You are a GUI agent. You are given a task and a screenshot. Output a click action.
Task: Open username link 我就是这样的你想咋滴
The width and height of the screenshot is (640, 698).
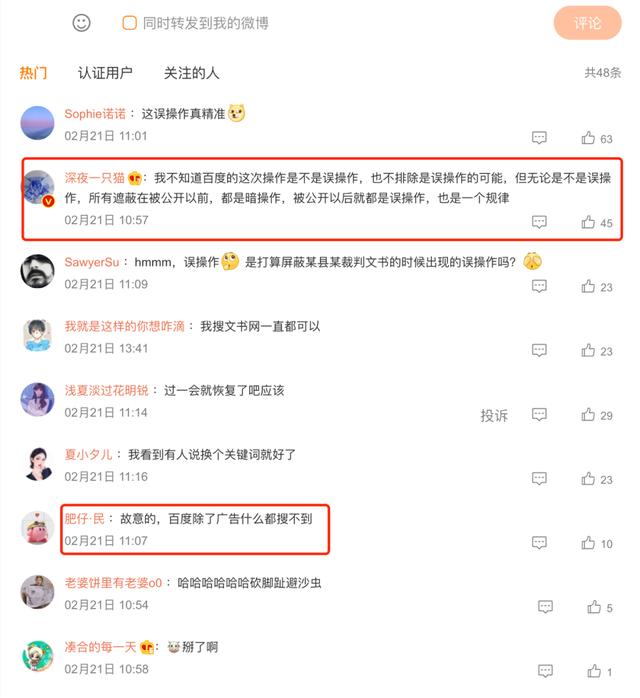click(125, 326)
